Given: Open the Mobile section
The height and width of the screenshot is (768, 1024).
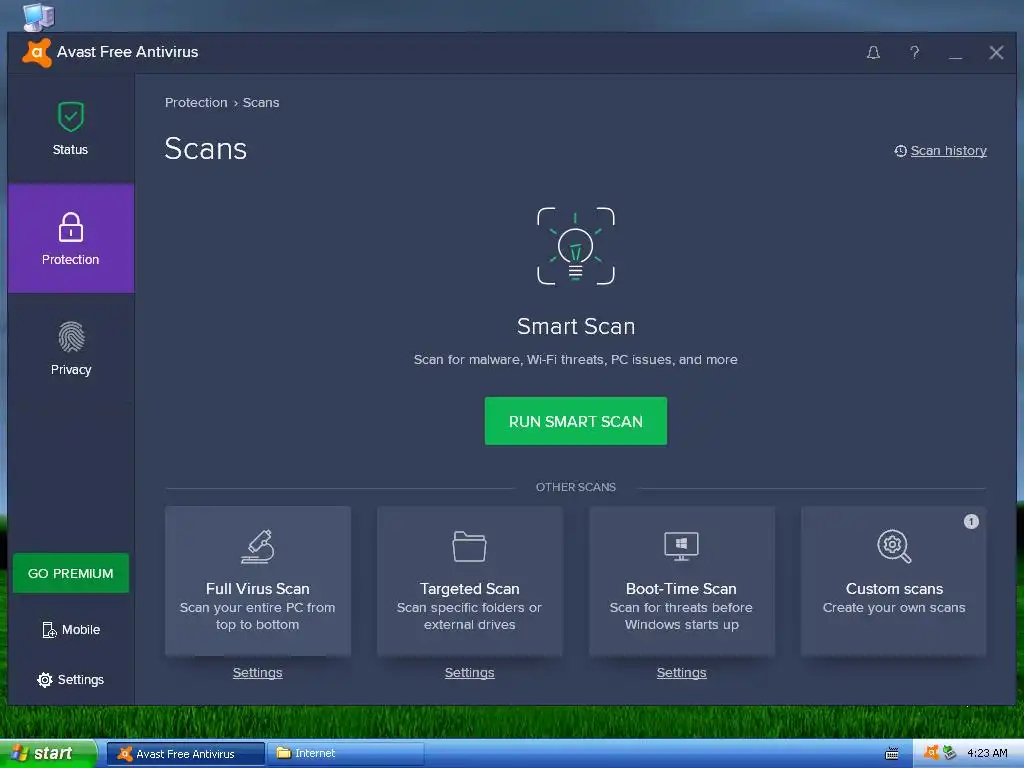Looking at the screenshot, I should 71,630.
